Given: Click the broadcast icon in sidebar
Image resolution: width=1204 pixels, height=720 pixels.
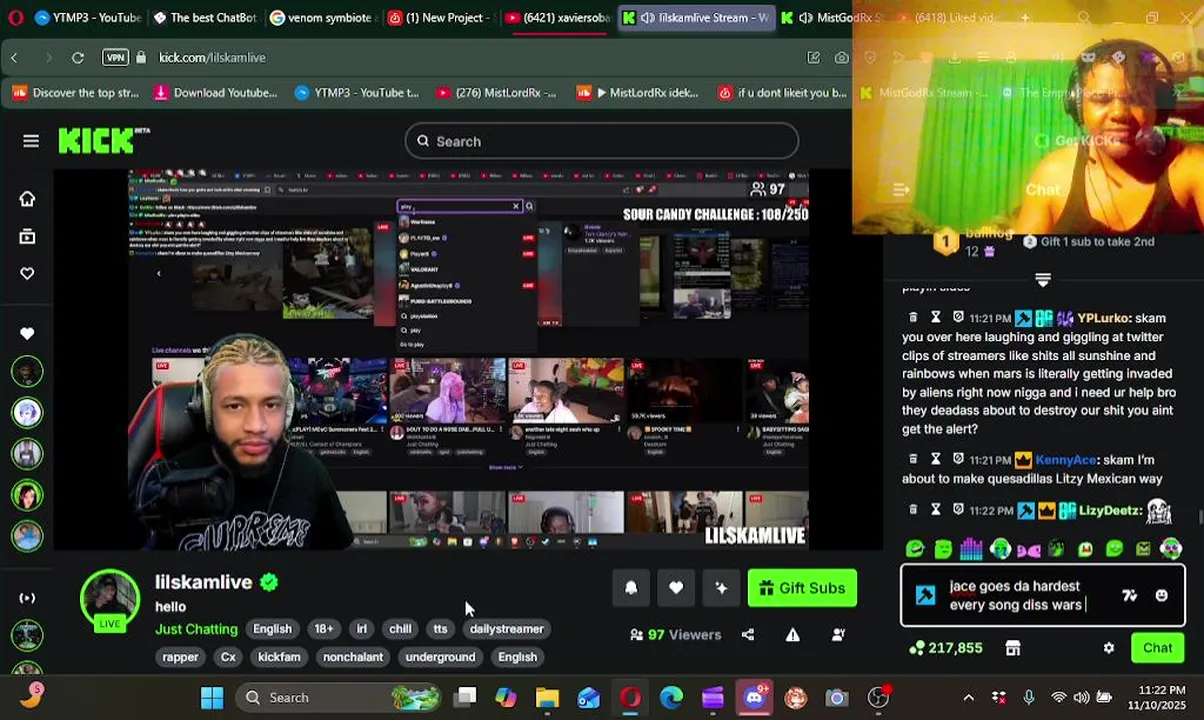Looking at the screenshot, I should pos(27,598).
